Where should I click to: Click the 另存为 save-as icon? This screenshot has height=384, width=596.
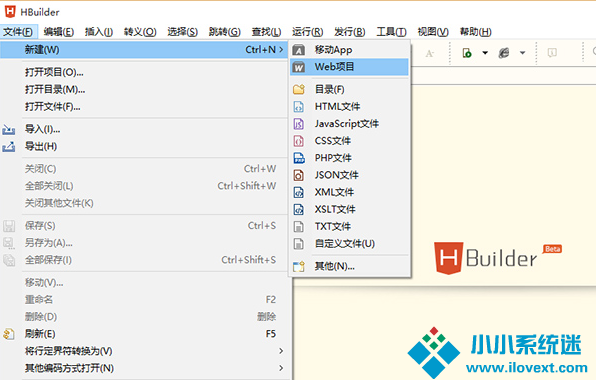click(9, 243)
